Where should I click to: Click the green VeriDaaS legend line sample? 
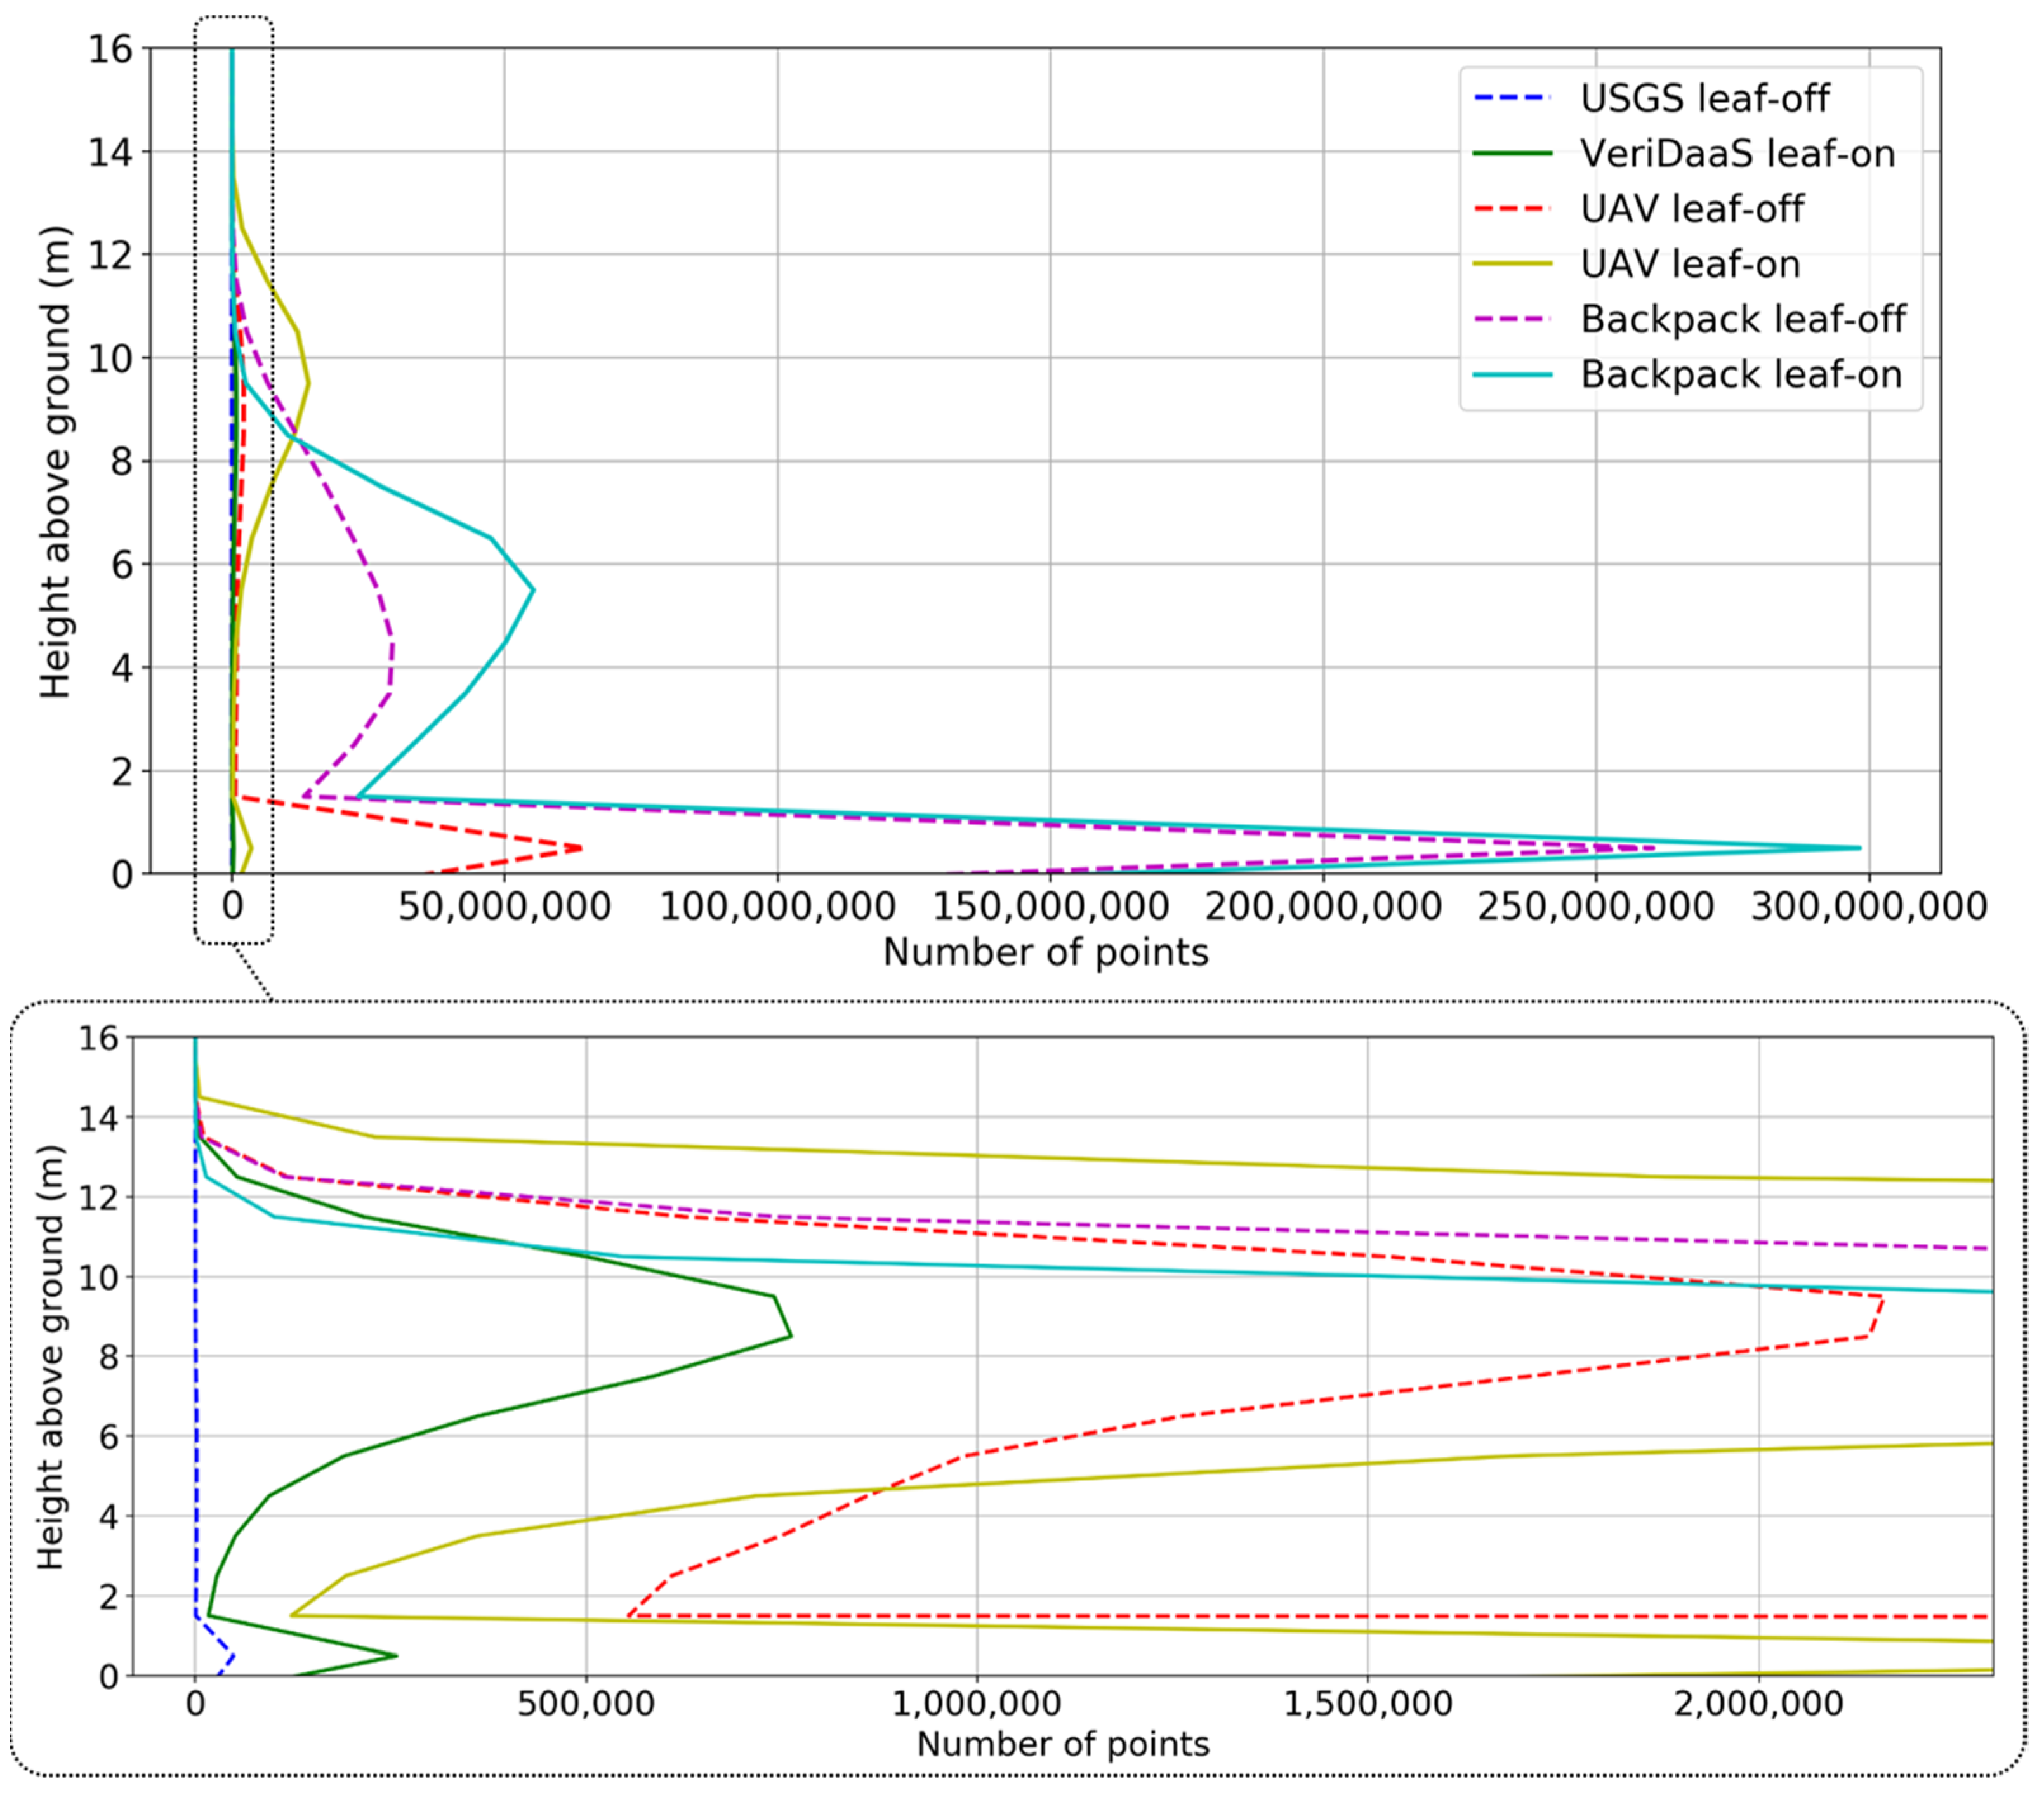click(x=1513, y=154)
